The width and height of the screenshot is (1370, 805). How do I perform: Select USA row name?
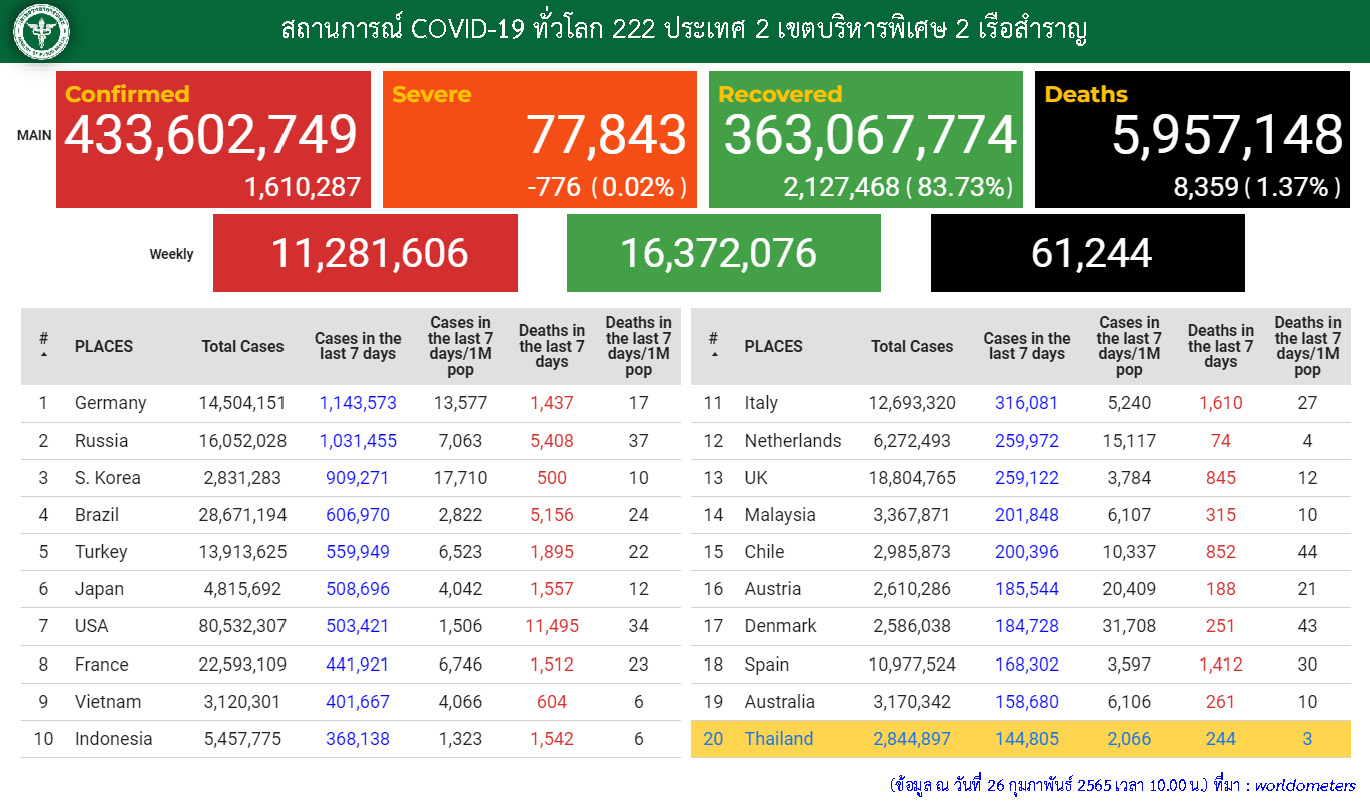click(92, 626)
